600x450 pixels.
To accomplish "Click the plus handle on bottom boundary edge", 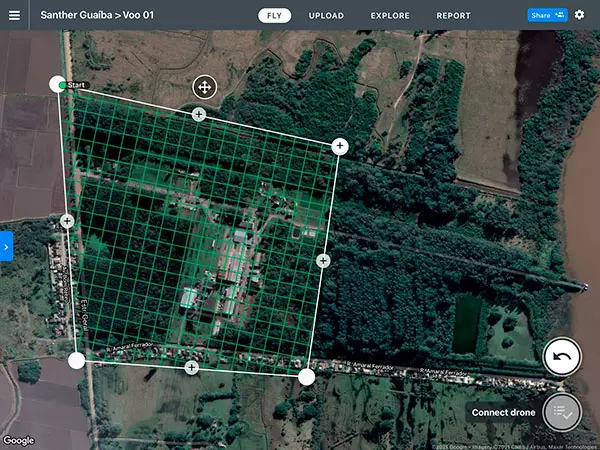I will point(191,368).
